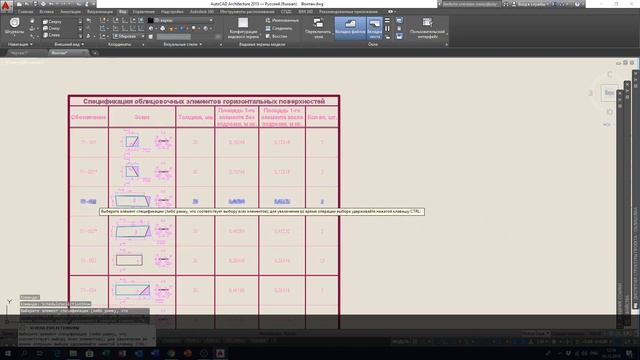Switch to the Управление ribbon tab
Image resolution: width=640 pixels, height=360 pixels.
point(143,12)
